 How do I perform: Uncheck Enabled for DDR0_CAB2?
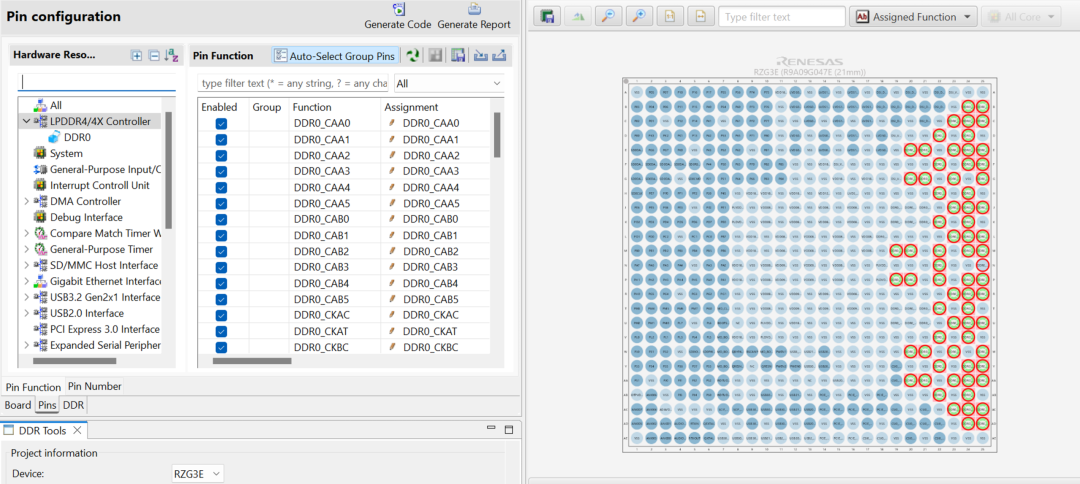point(221,251)
